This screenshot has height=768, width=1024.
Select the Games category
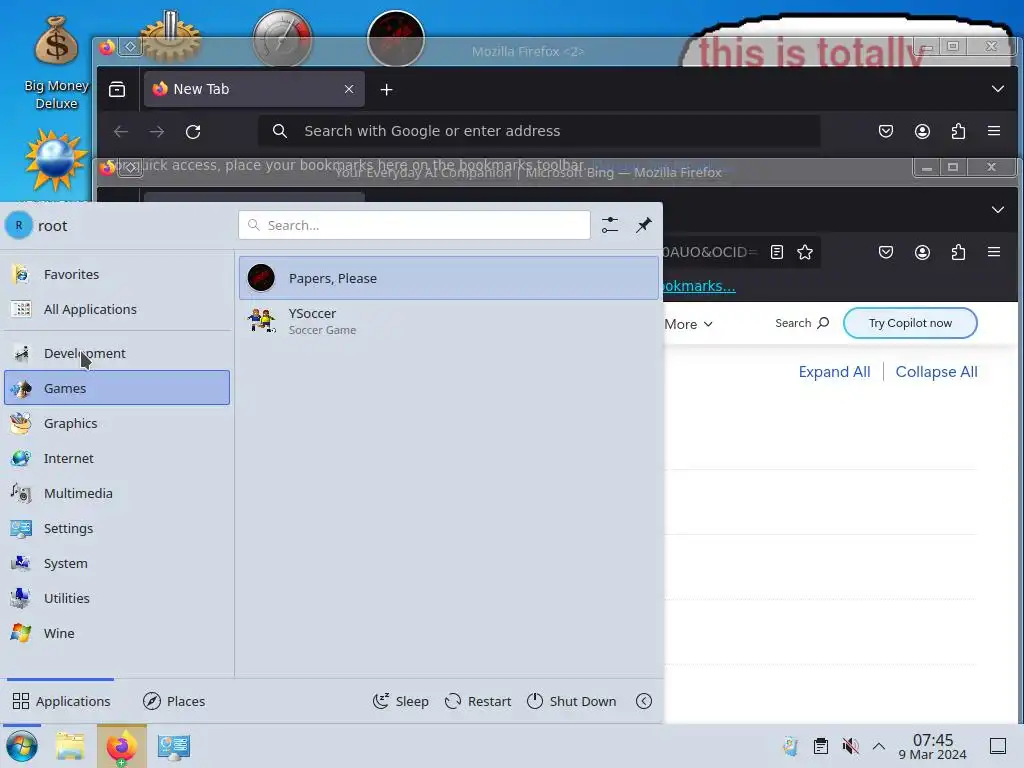[117, 388]
